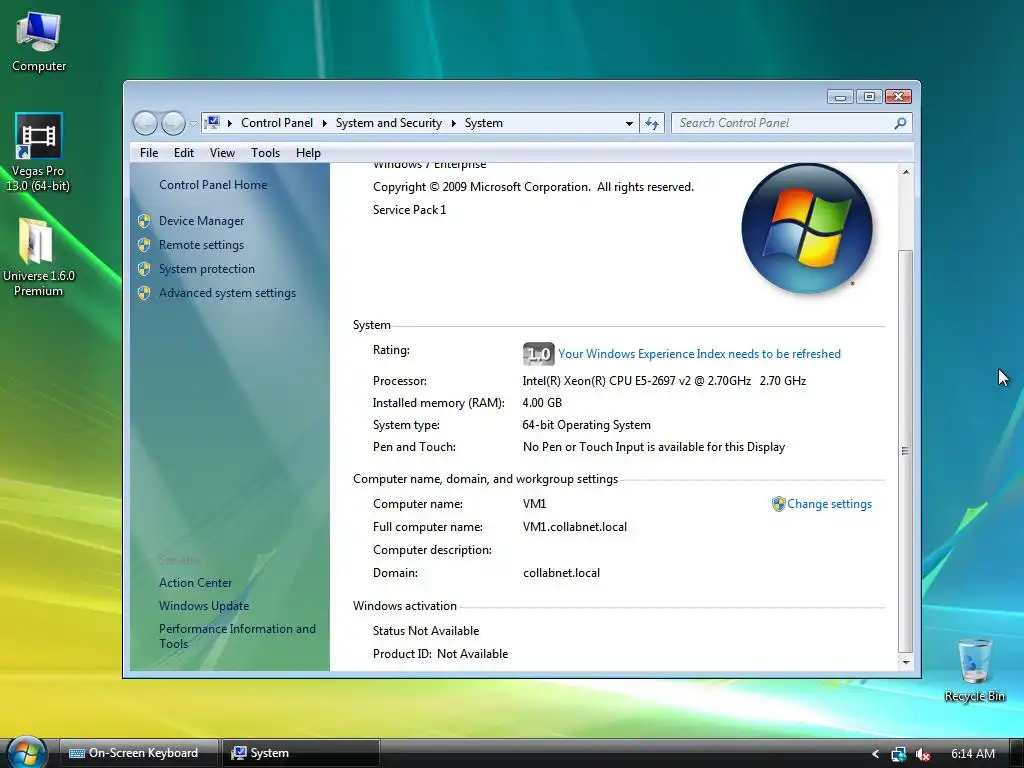Click the search magnifier icon
This screenshot has height=768, width=1024.
tap(900, 123)
